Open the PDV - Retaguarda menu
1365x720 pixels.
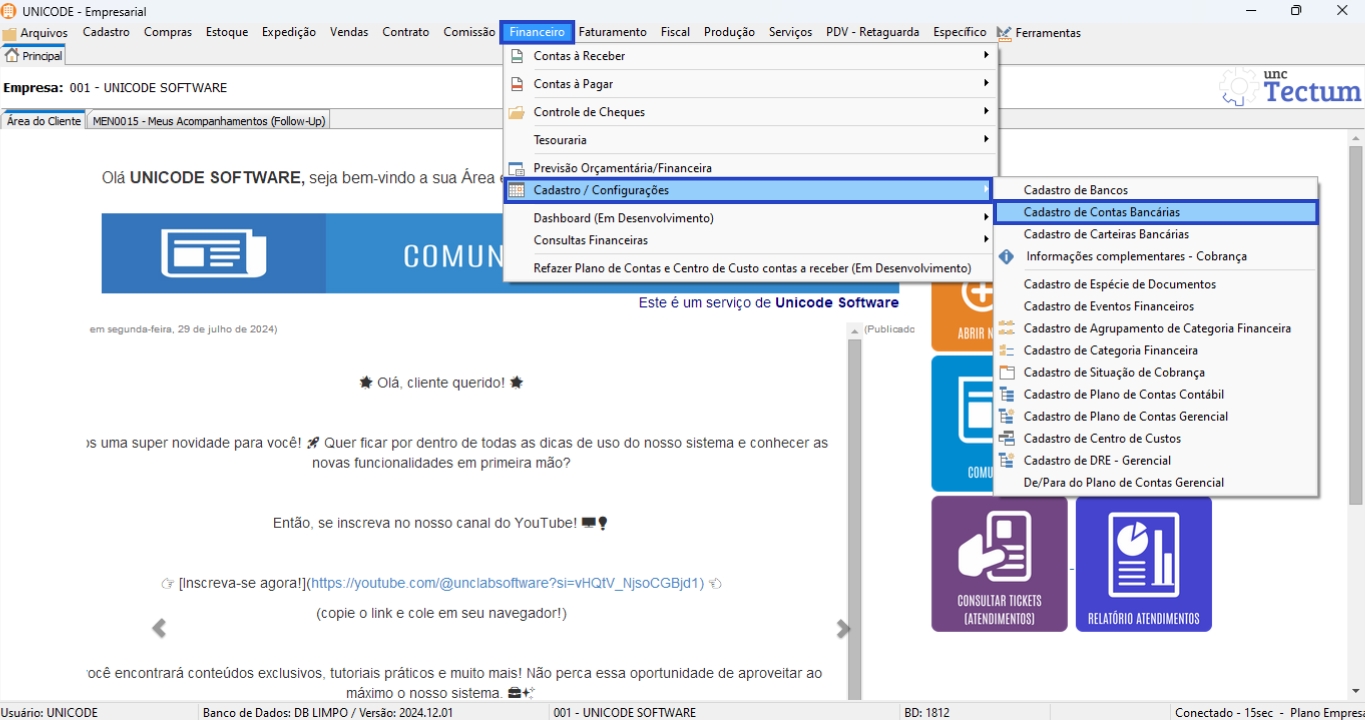[872, 32]
